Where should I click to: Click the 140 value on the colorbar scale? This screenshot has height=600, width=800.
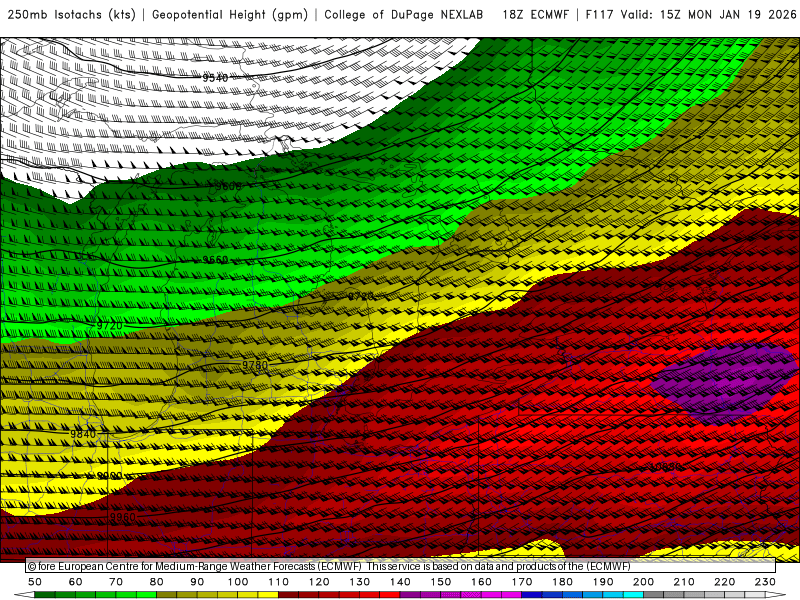click(400, 582)
